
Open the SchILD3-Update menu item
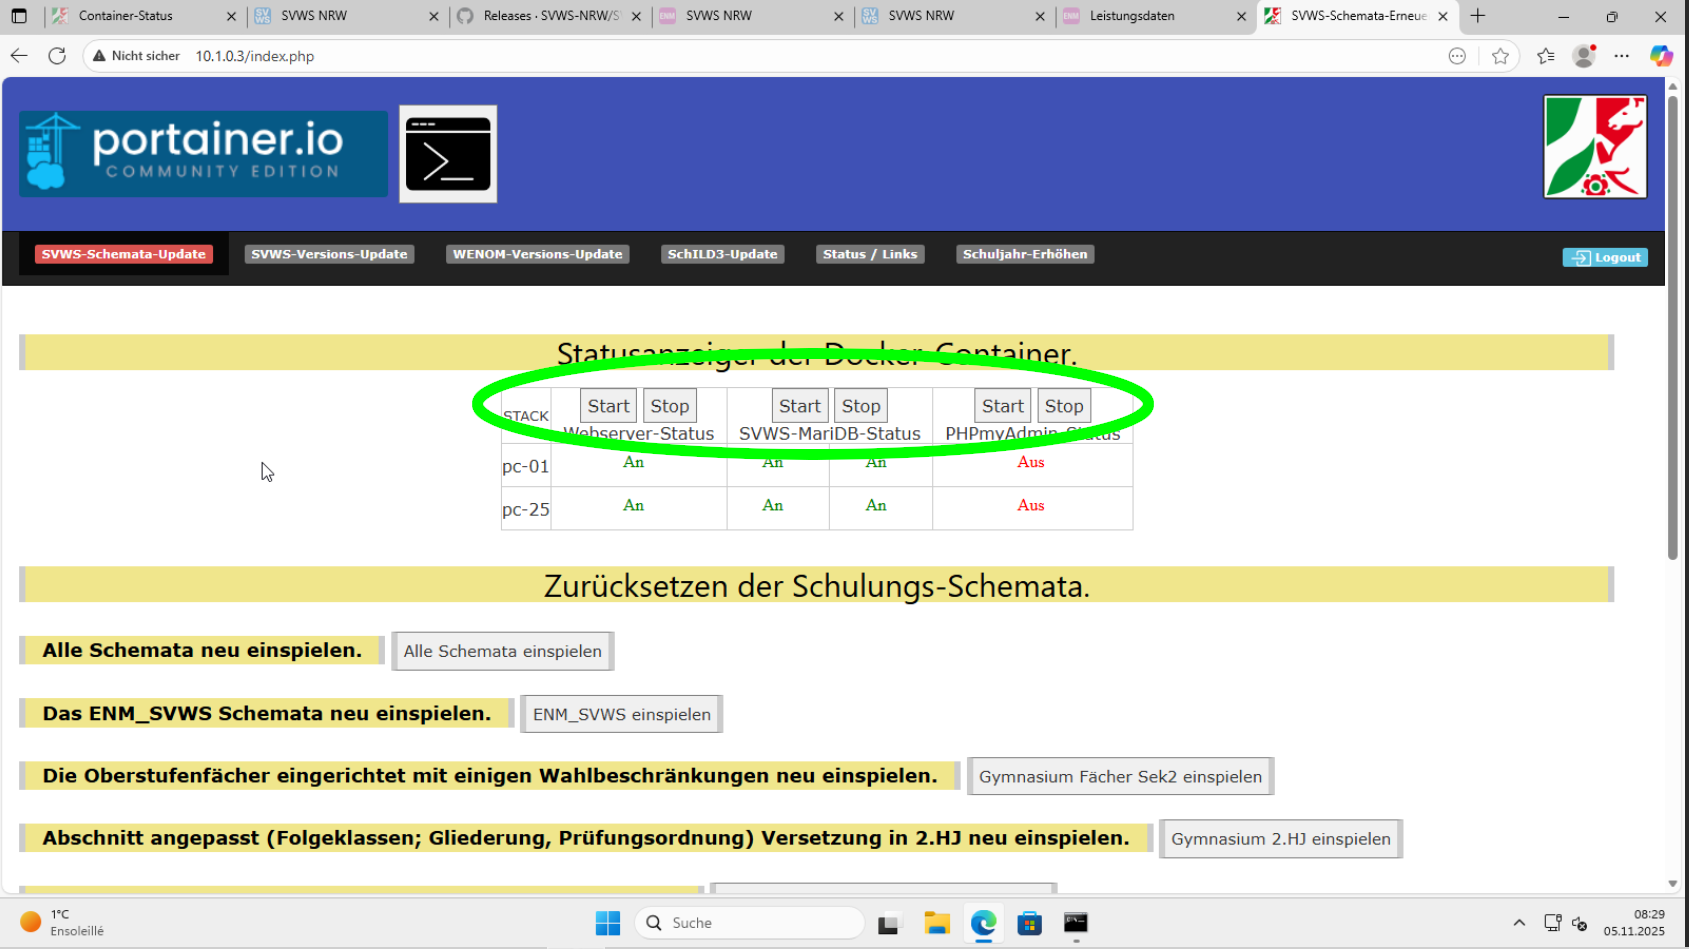coord(723,254)
